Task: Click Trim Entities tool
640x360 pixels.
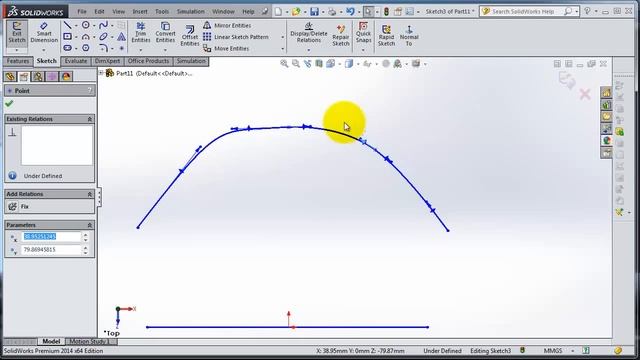Action: [141, 33]
